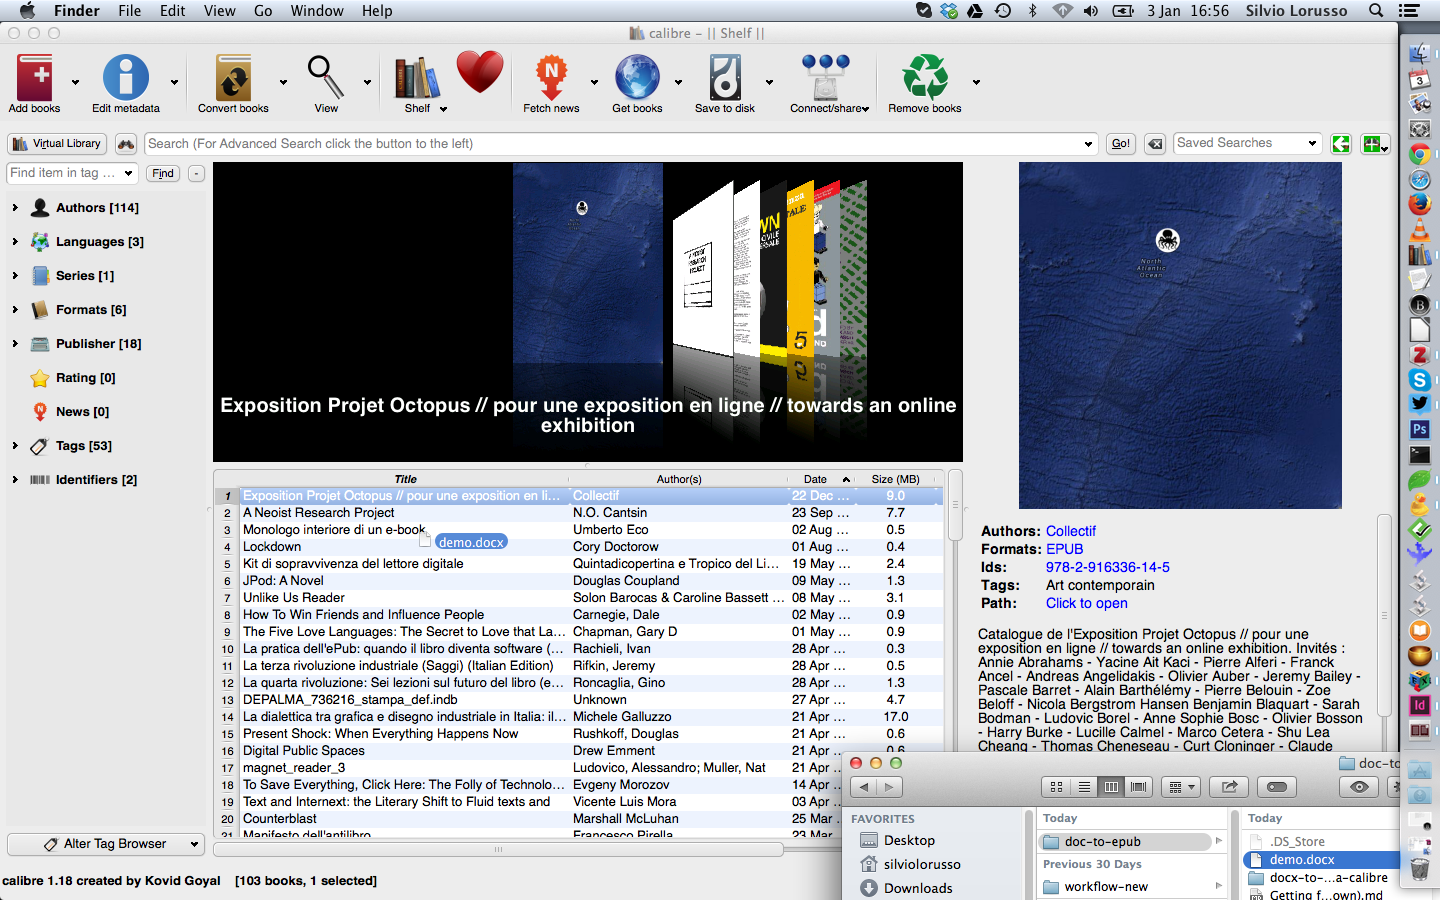Click the main search input field
Screen dimensions: 1440x900
tap(621, 144)
